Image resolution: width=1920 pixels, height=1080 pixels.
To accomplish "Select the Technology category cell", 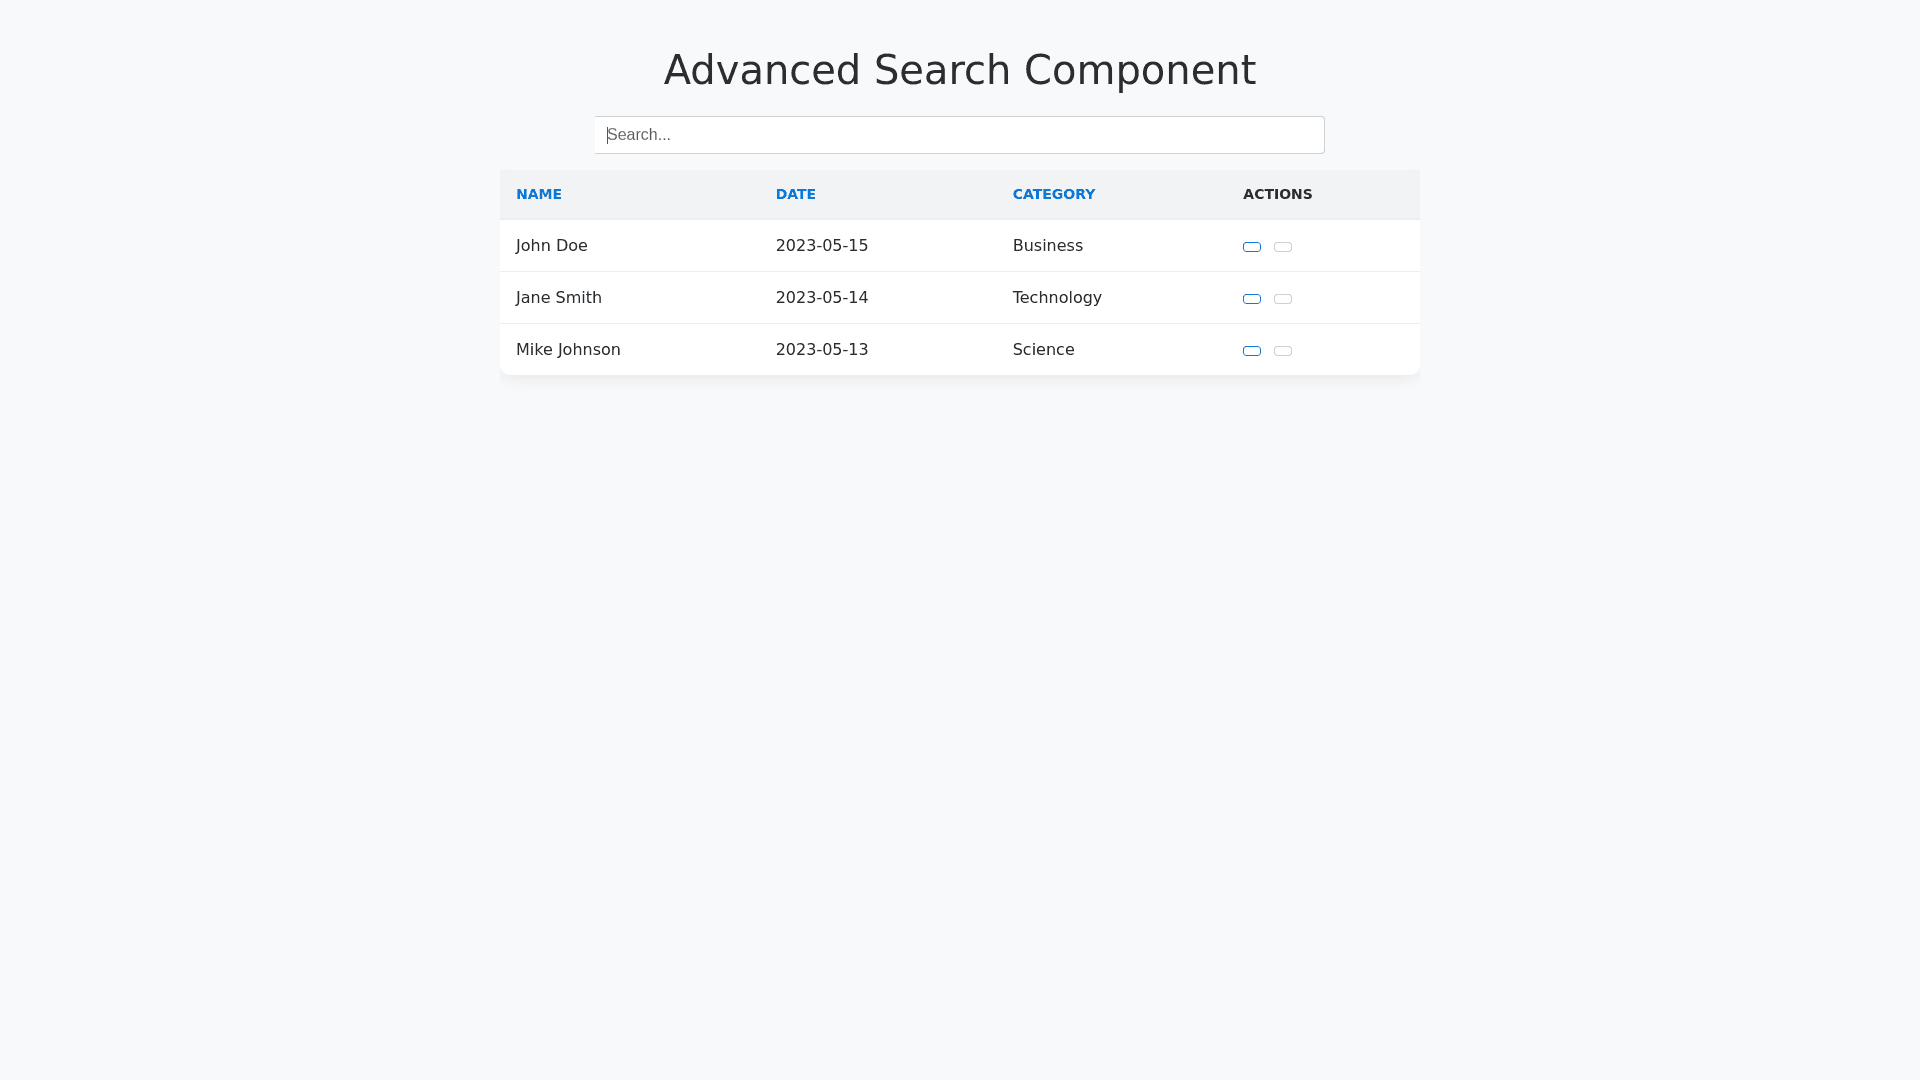I will coord(1057,298).
